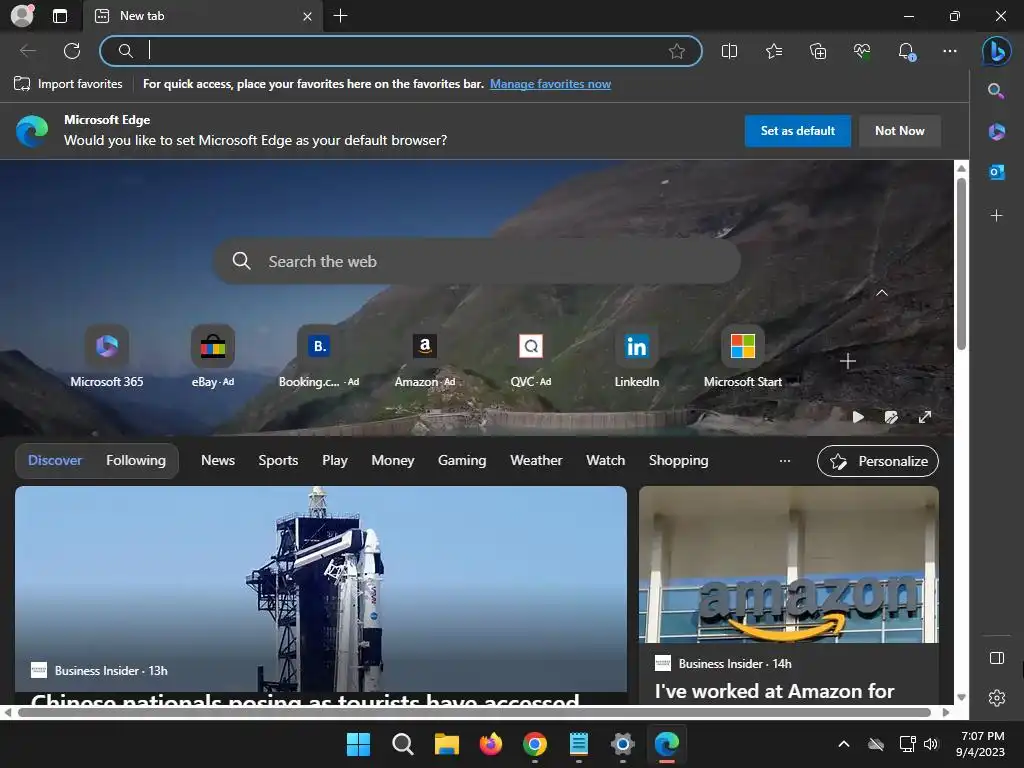Open the Favorites list icon
The image size is (1024, 768).
point(774,51)
